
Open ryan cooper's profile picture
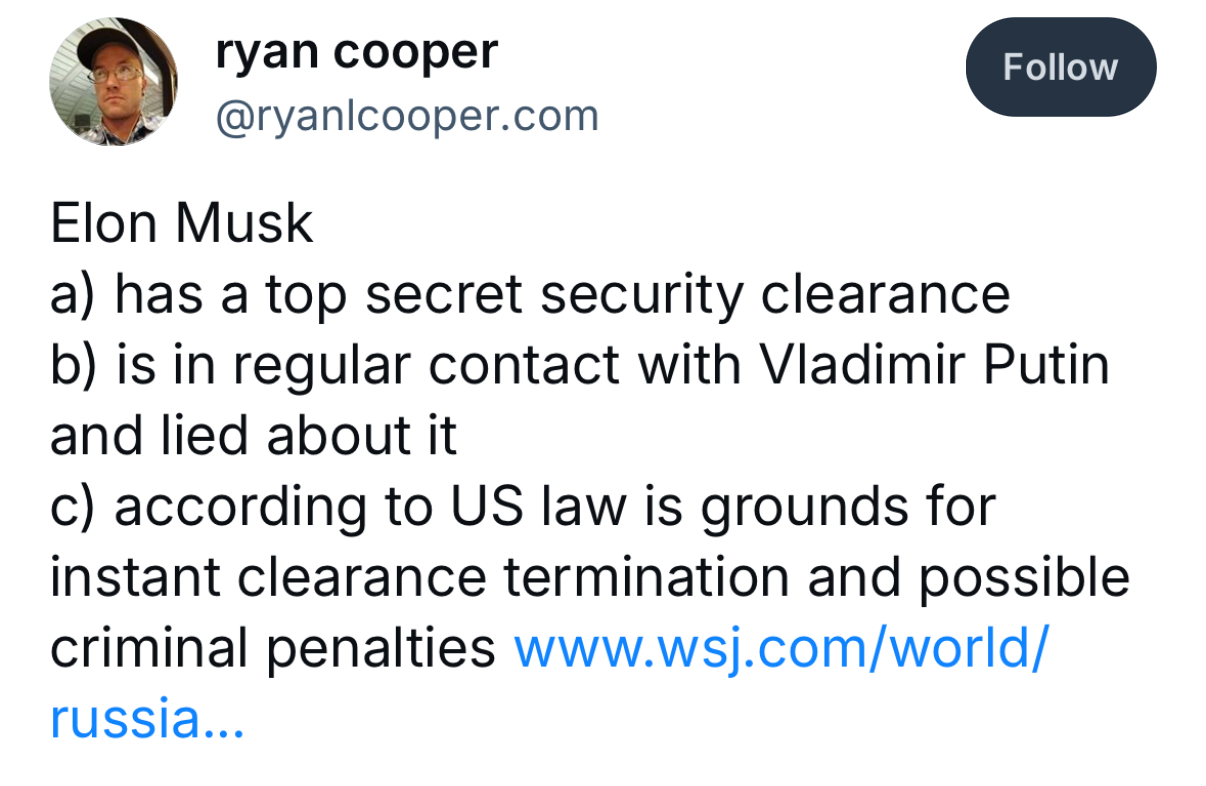click(x=113, y=82)
